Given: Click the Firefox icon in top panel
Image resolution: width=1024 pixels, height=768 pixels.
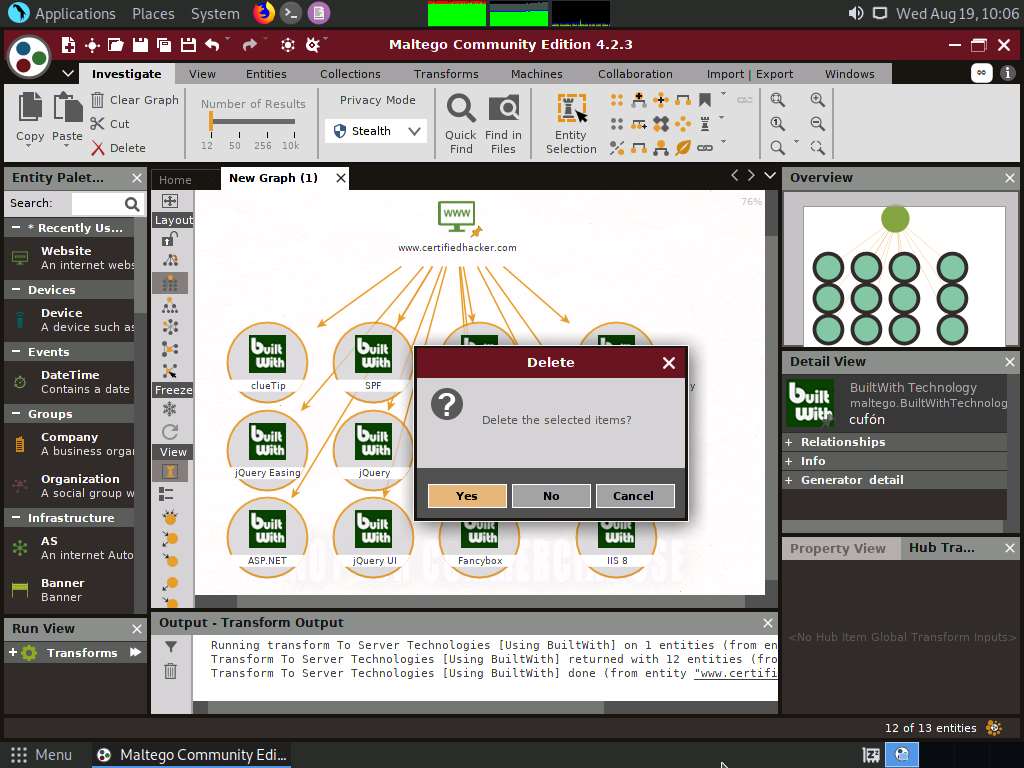Looking at the screenshot, I should pyautogui.click(x=264, y=13).
